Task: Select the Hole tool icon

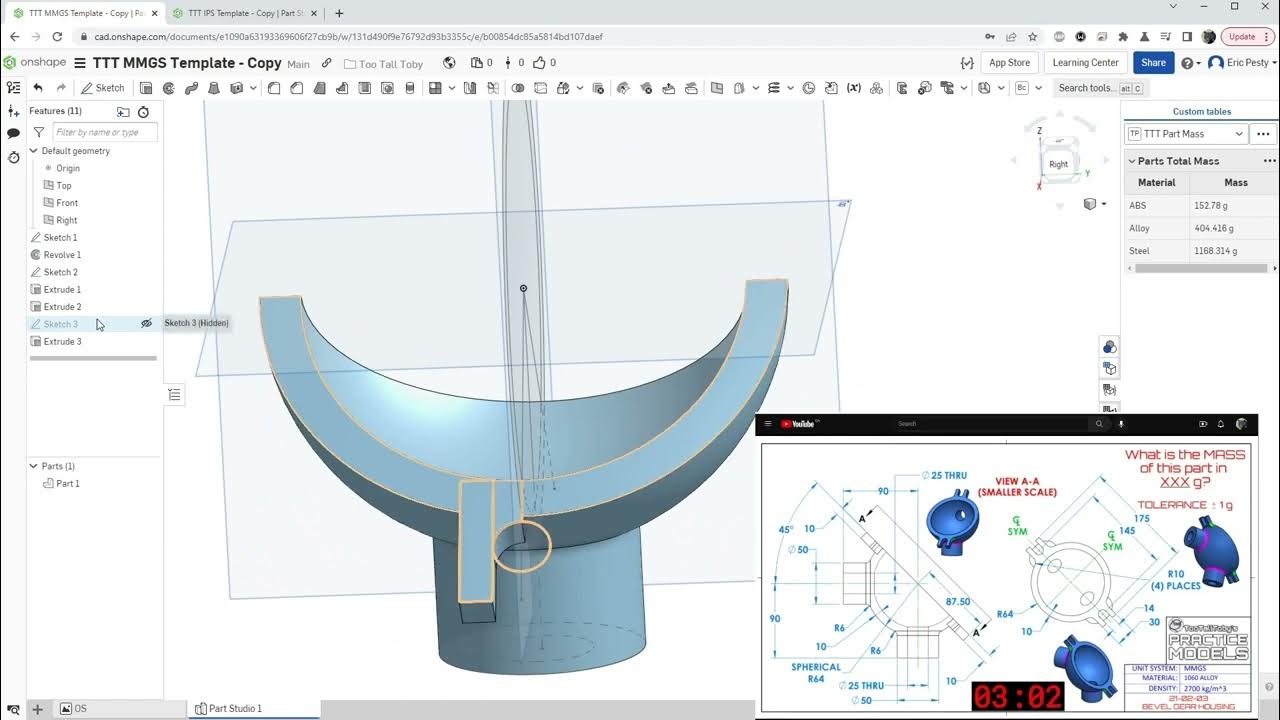Action: (386, 88)
